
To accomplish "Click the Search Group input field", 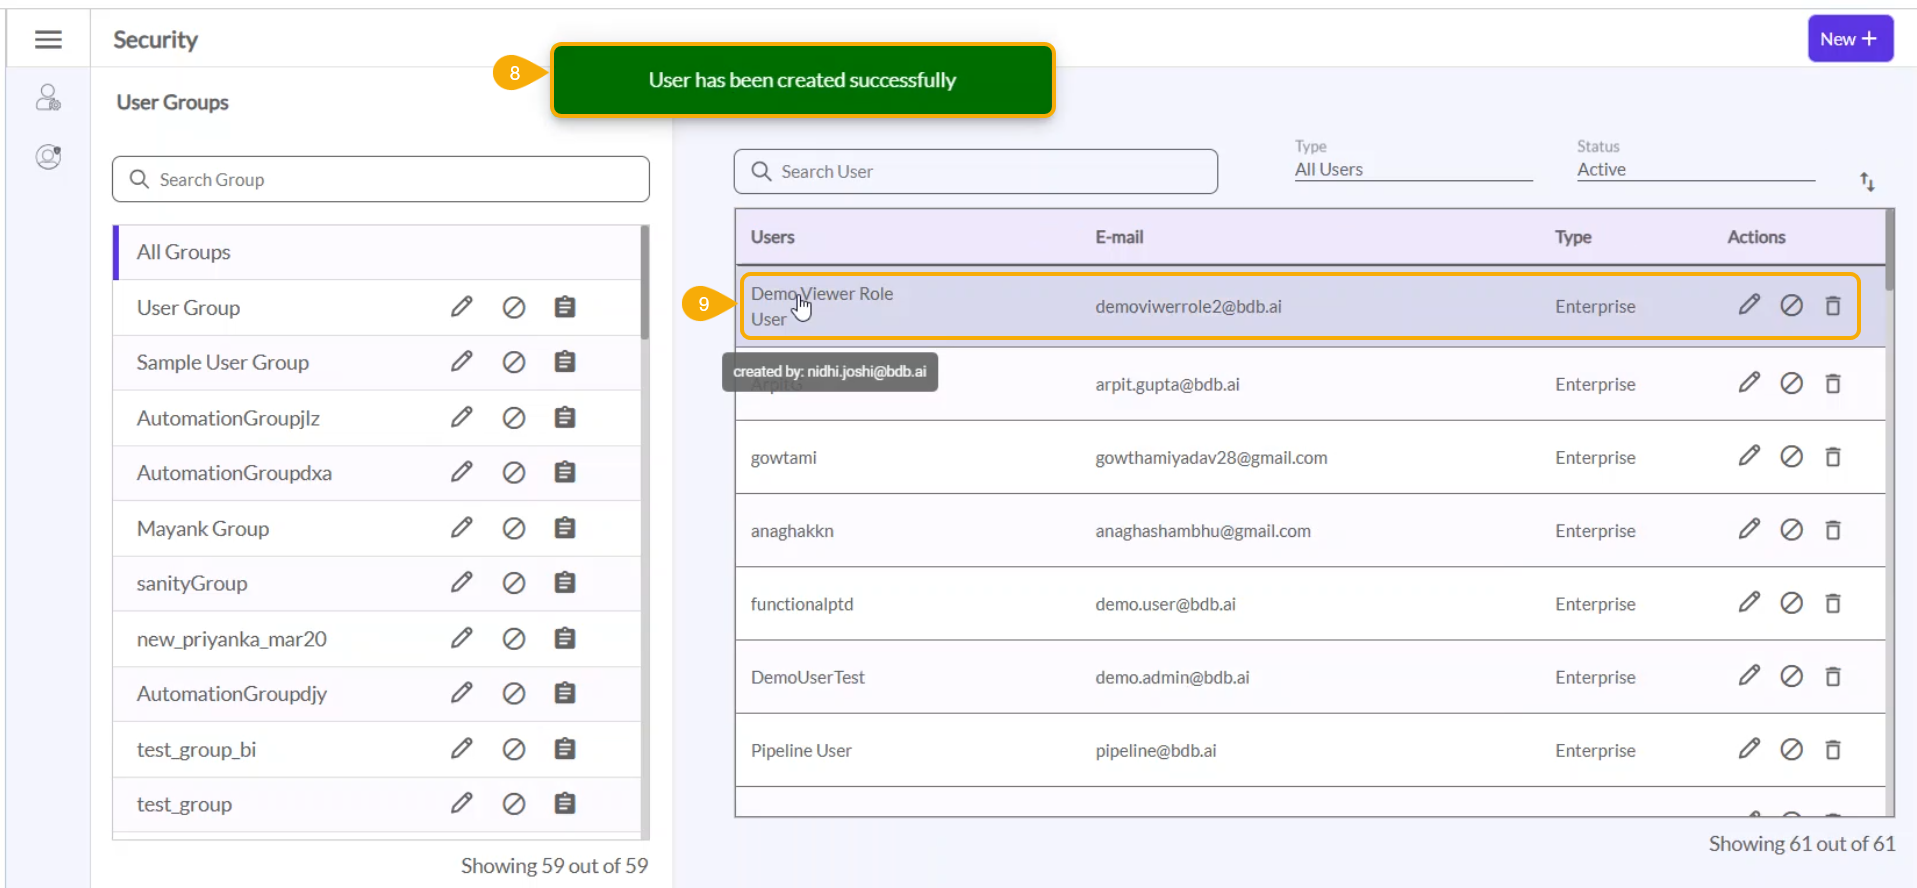I will (381, 180).
